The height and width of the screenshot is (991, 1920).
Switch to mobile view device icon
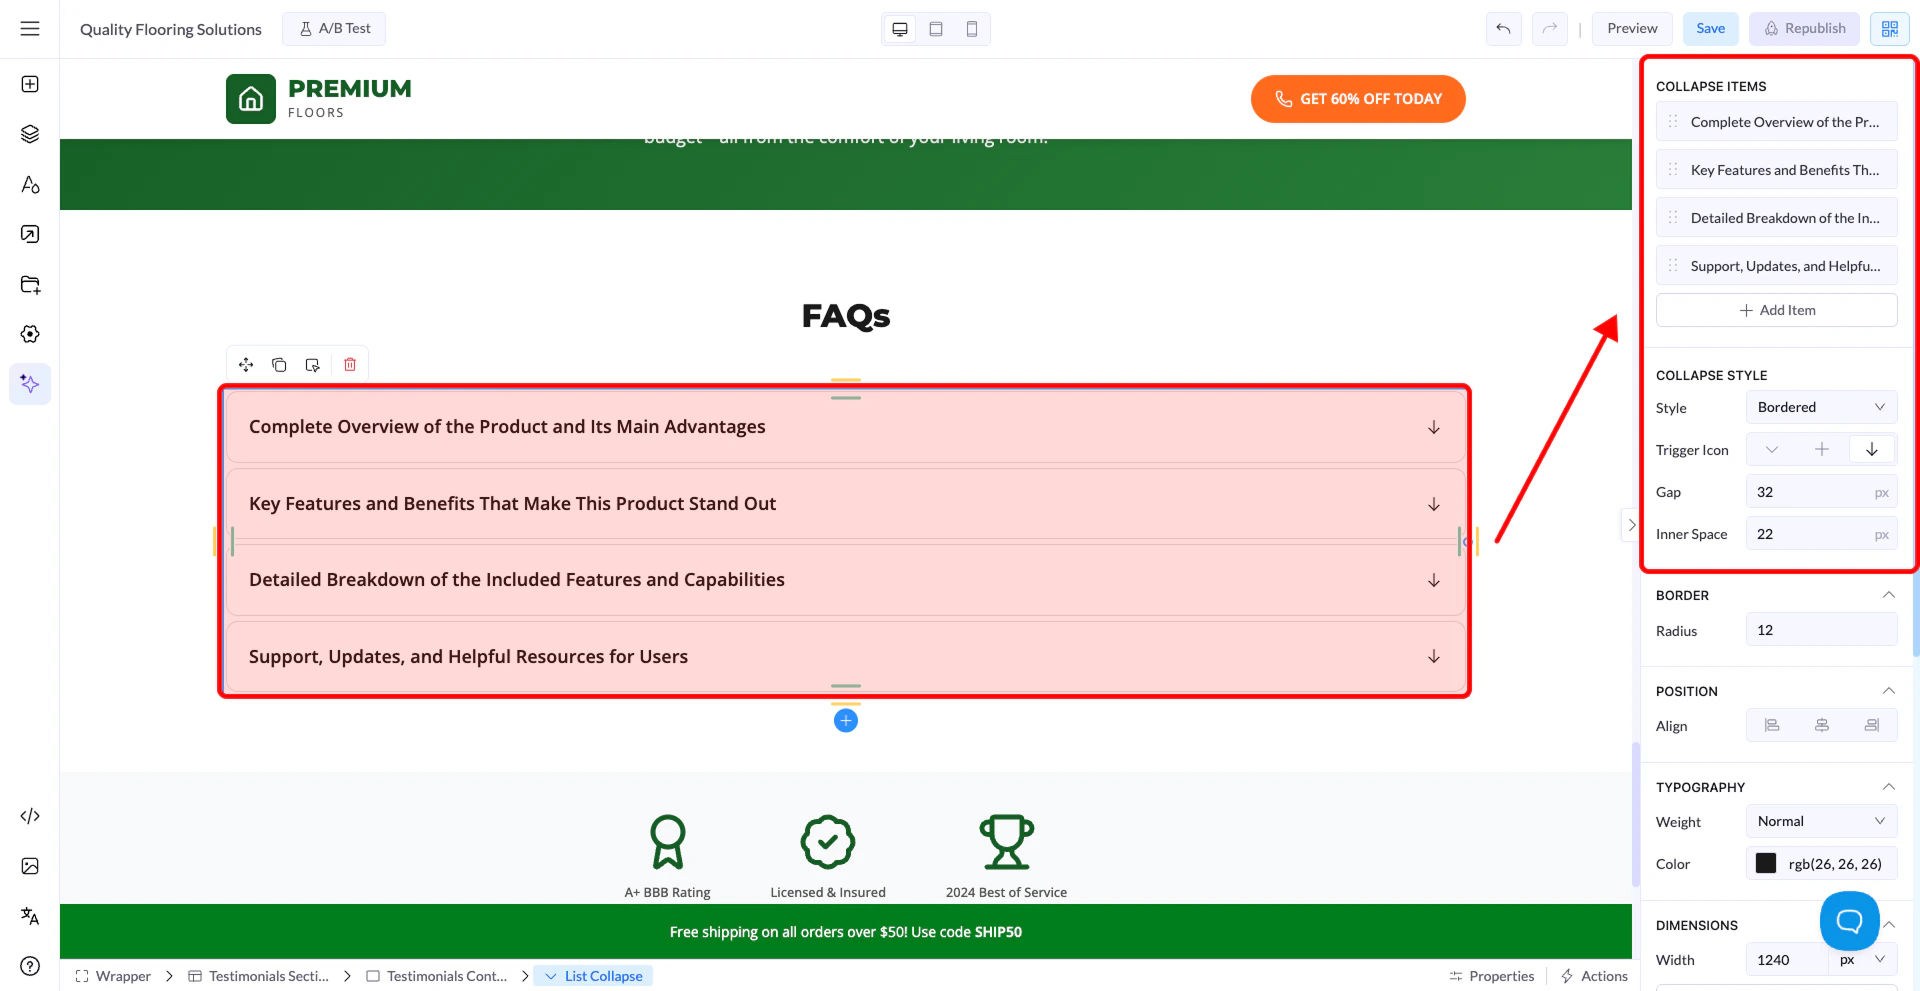pos(972,29)
